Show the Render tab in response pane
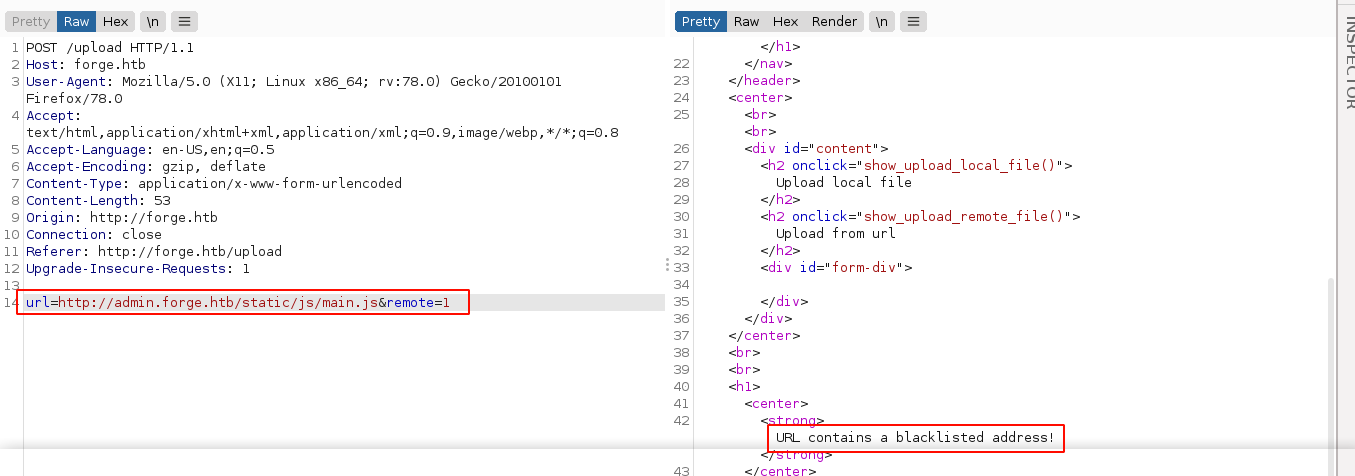The image size is (1355, 476). point(834,21)
